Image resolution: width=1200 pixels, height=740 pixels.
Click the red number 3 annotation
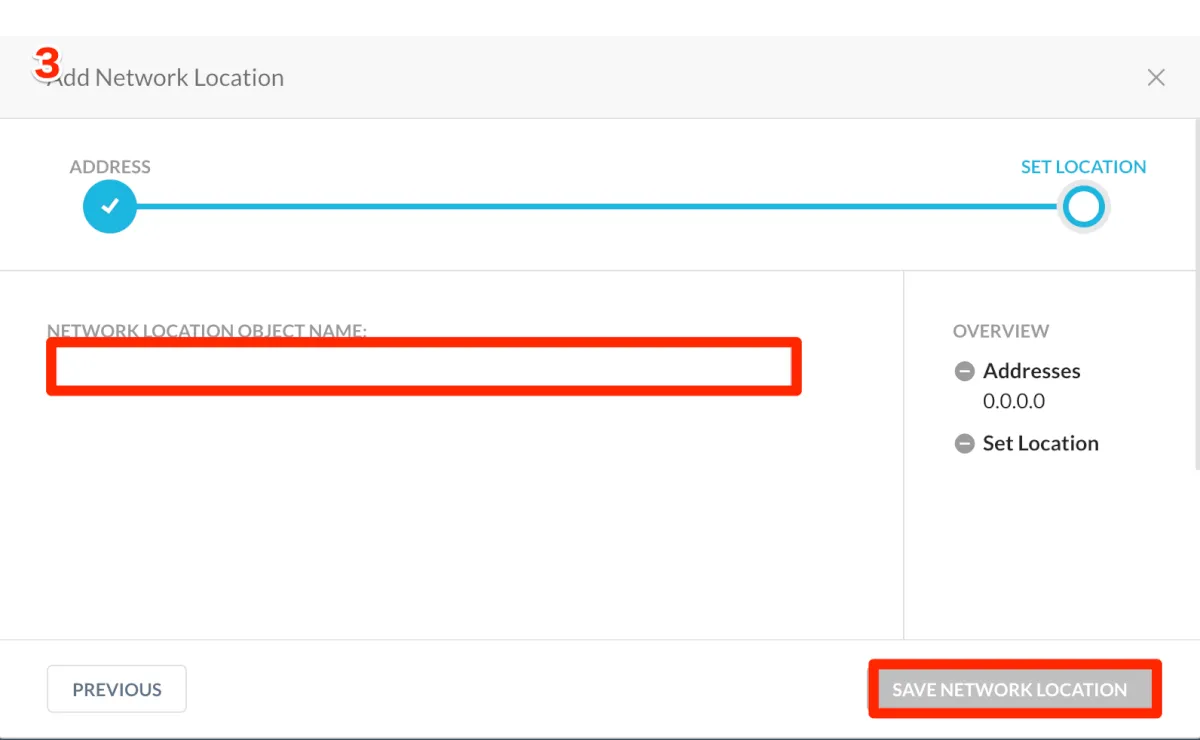(46, 64)
